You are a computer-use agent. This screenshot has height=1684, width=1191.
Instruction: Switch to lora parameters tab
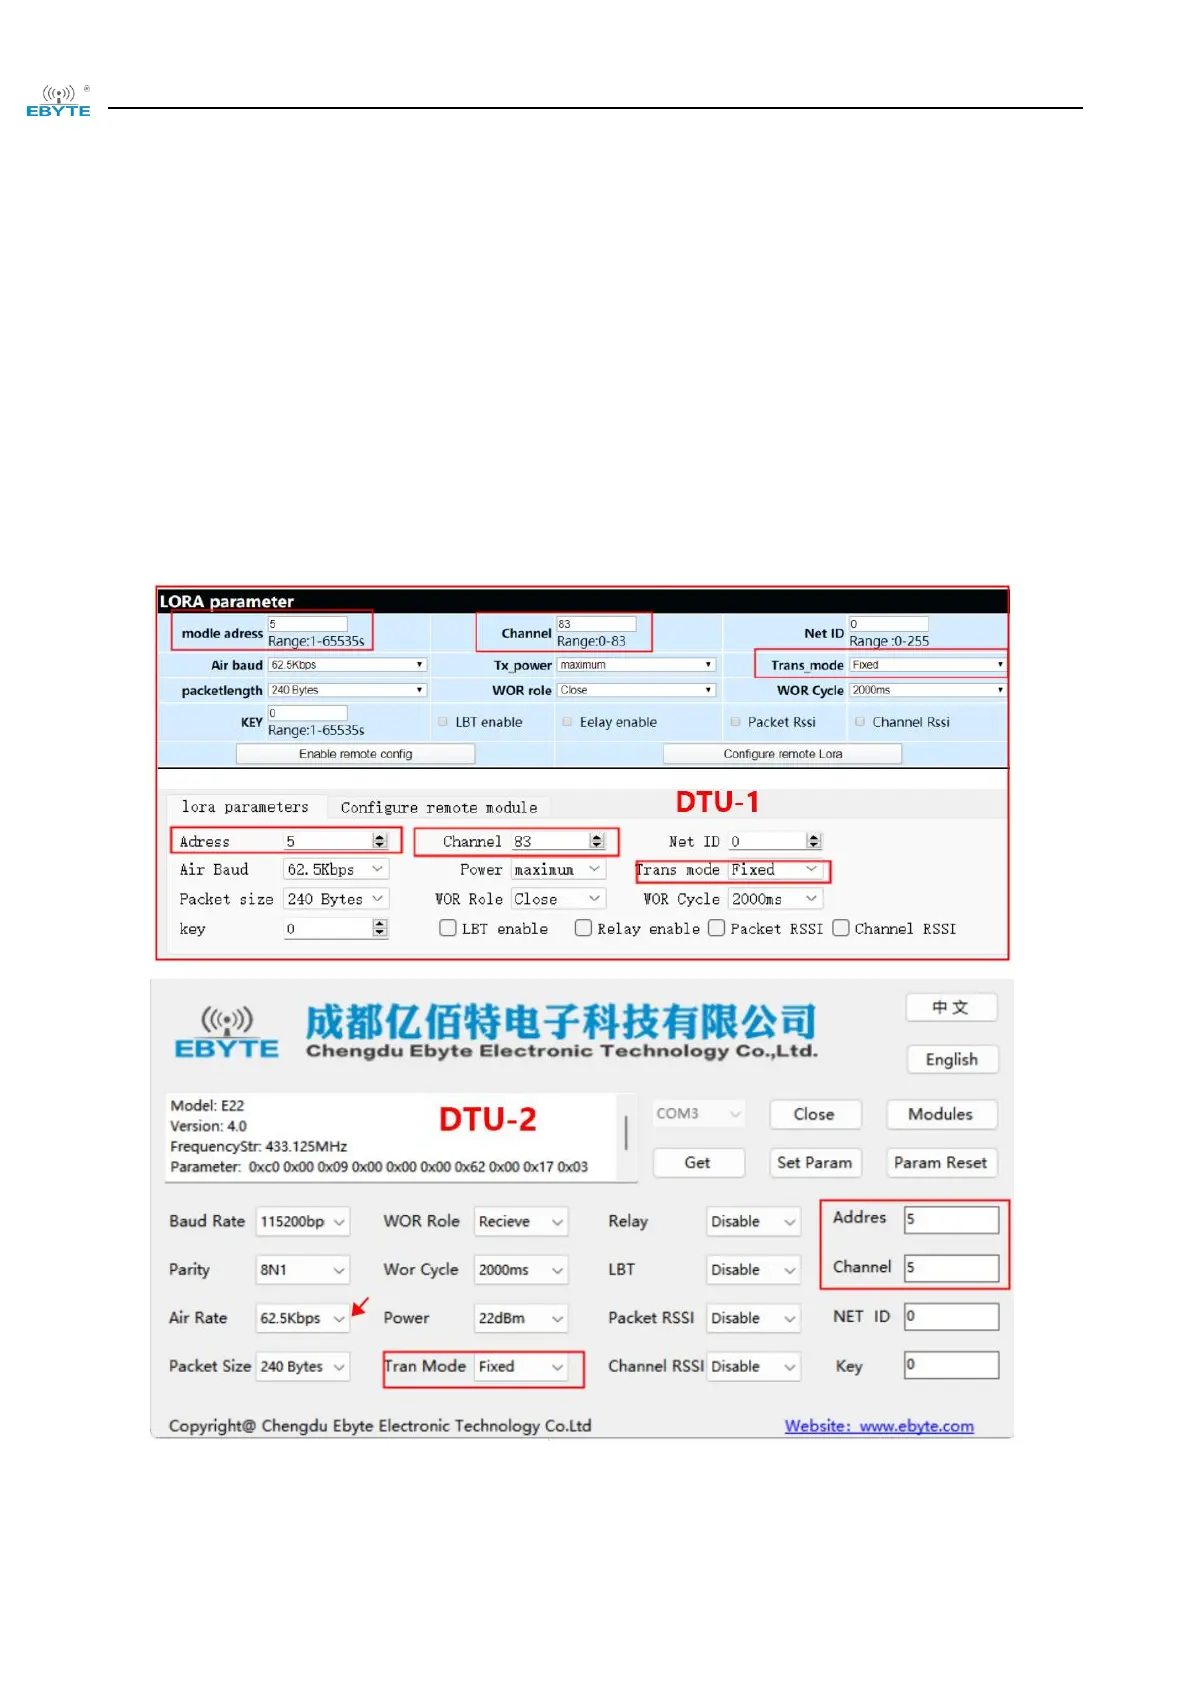pos(245,807)
